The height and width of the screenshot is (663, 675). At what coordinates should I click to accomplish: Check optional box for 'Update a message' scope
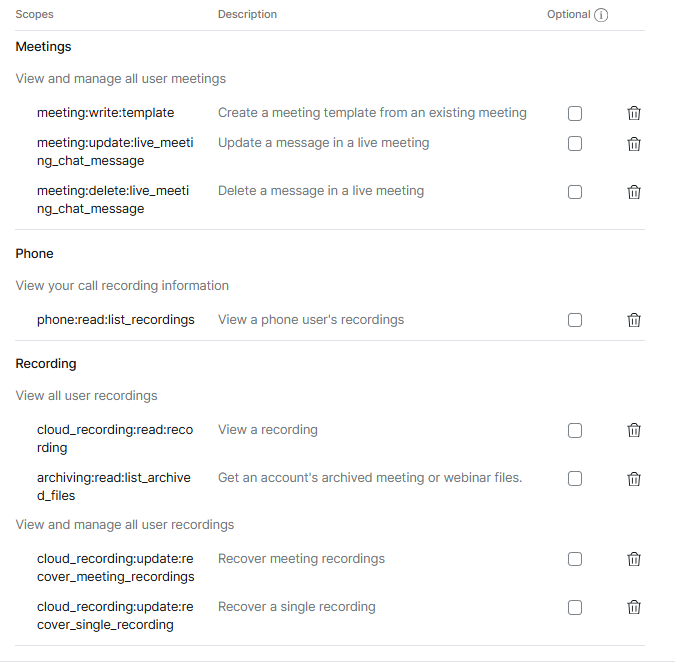point(575,144)
